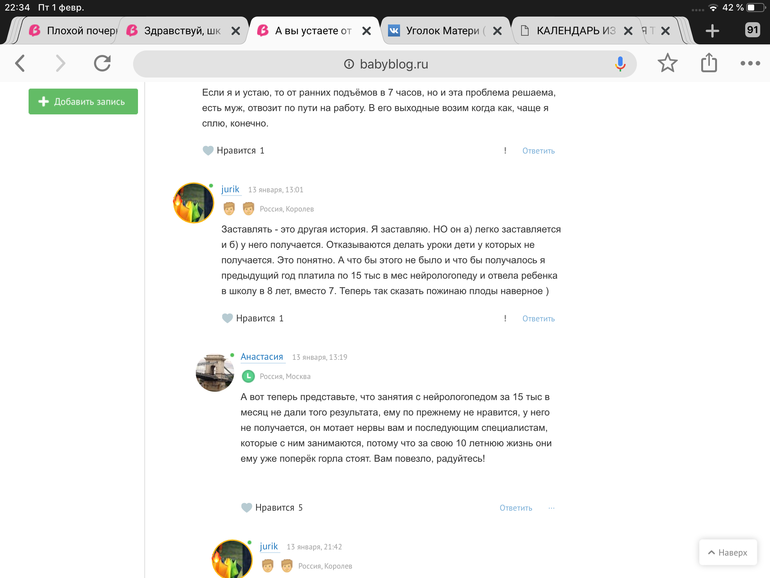Reply to Анастасия's comment via Ответить
This screenshot has height=578, width=770.
(516, 508)
